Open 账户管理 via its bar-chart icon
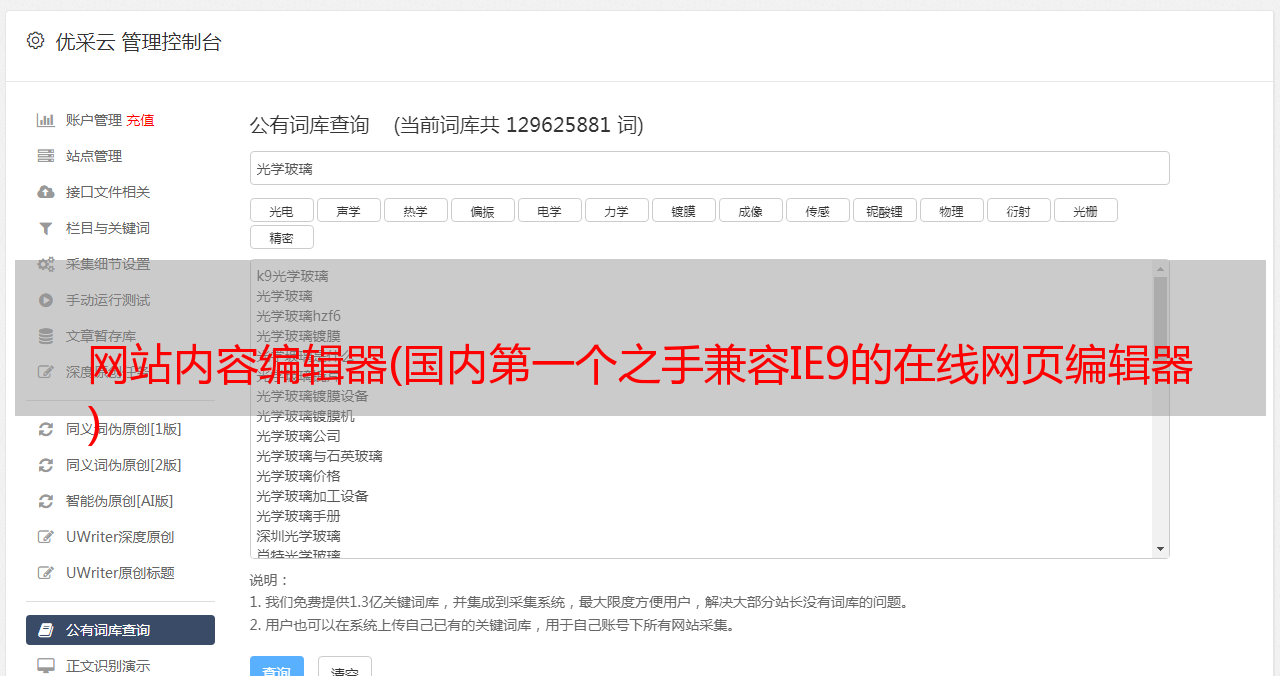This screenshot has width=1280, height=676. [x=45, y=120]
